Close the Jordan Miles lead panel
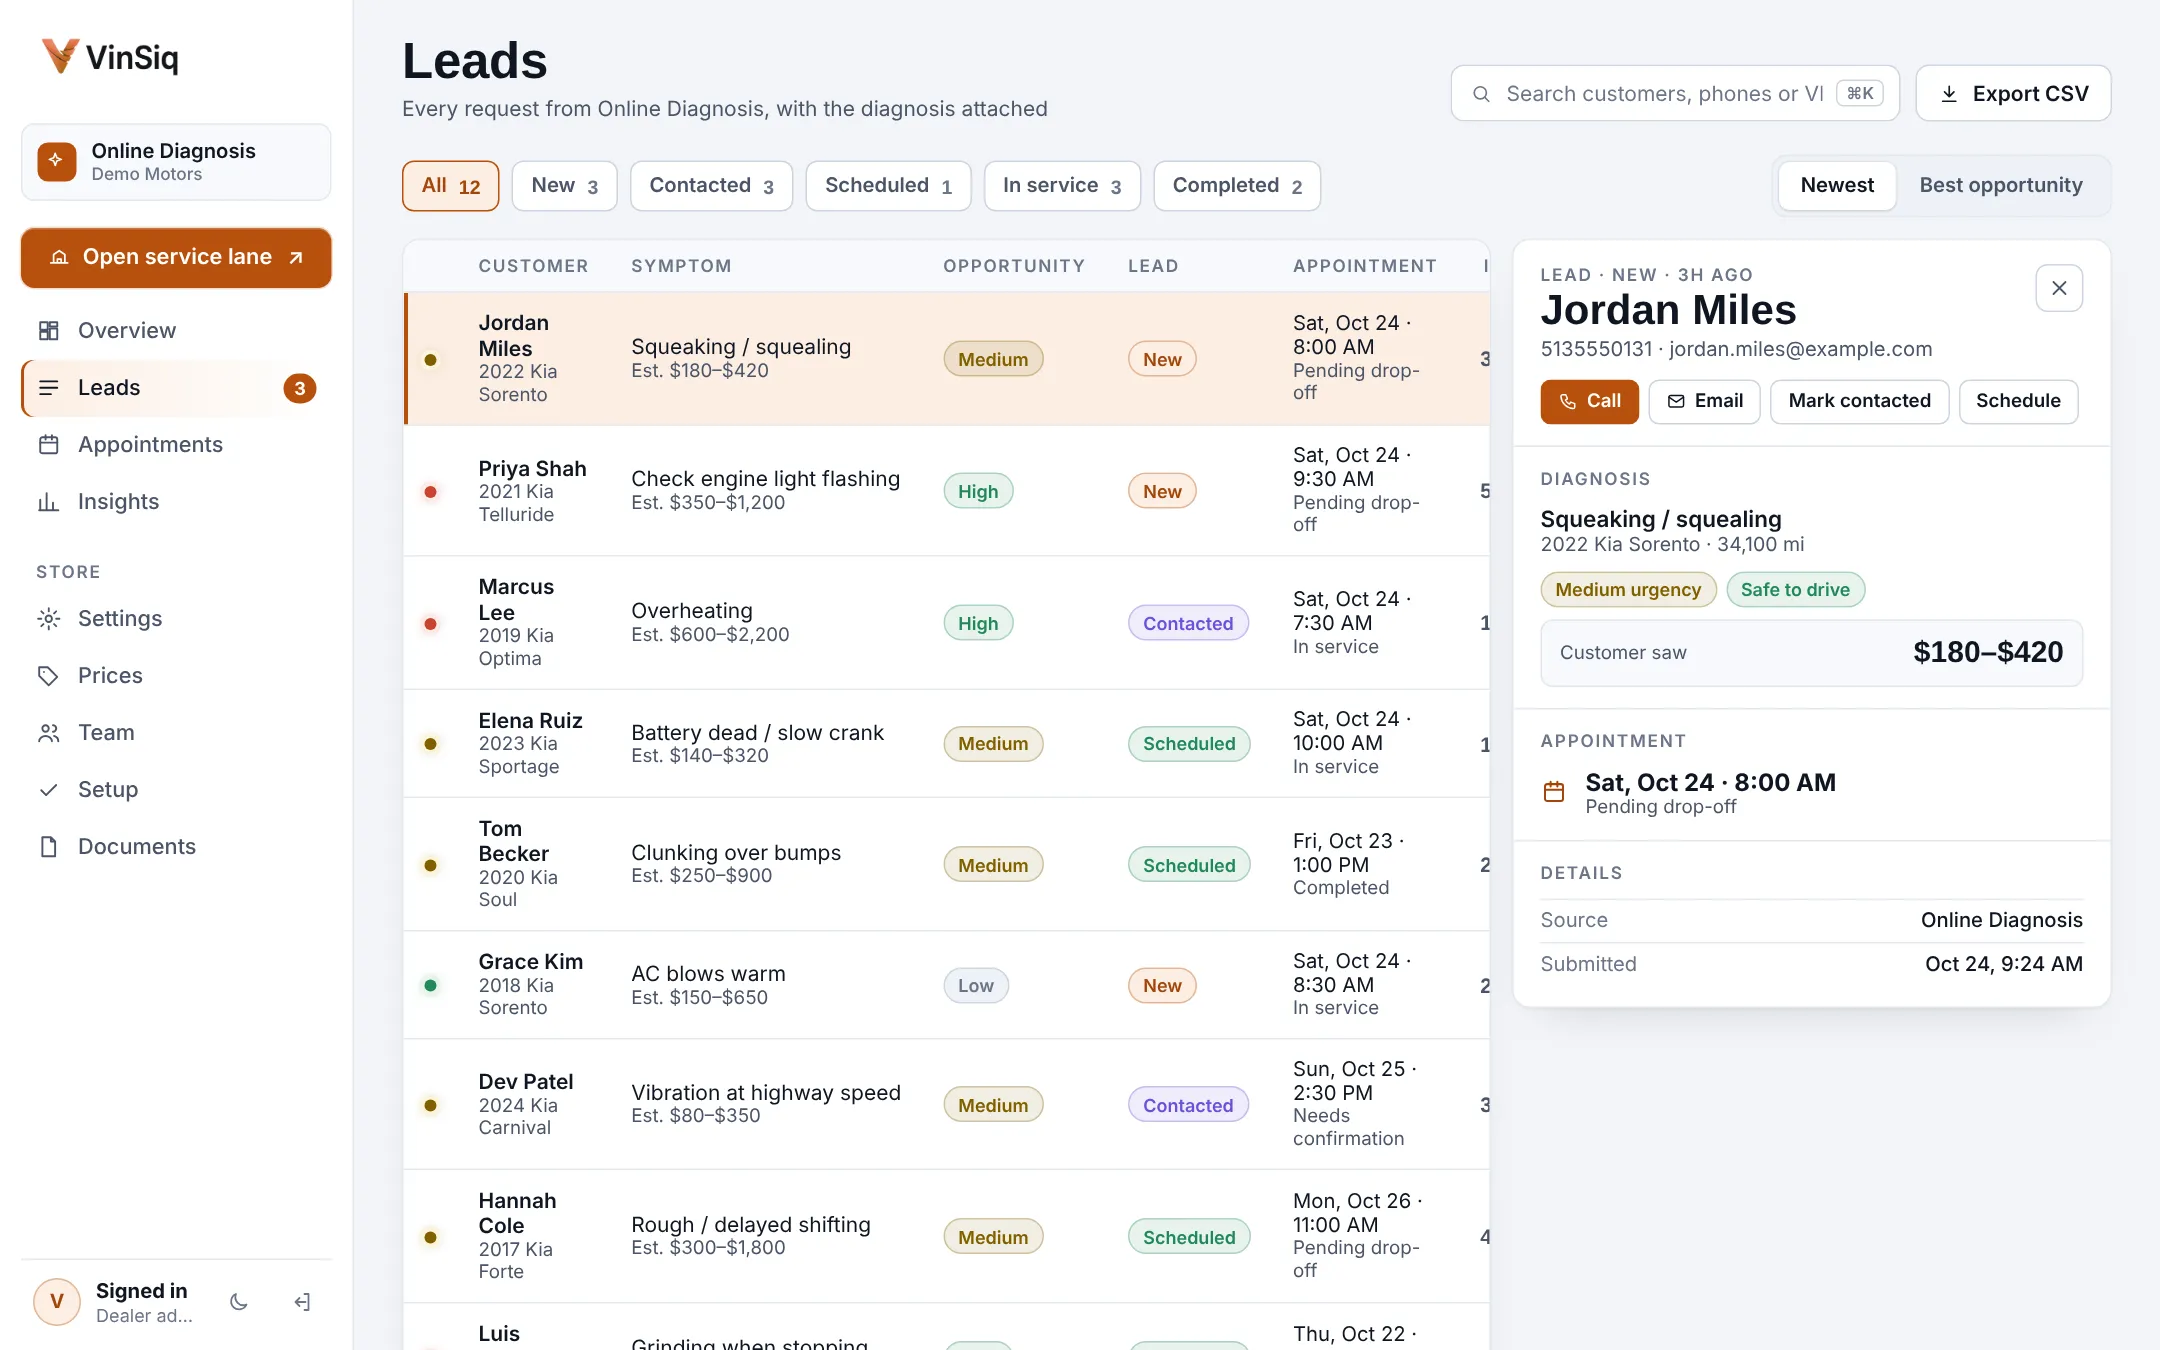The image size is (2160, 1350). pyautogui.click(x=2059, y=288)
